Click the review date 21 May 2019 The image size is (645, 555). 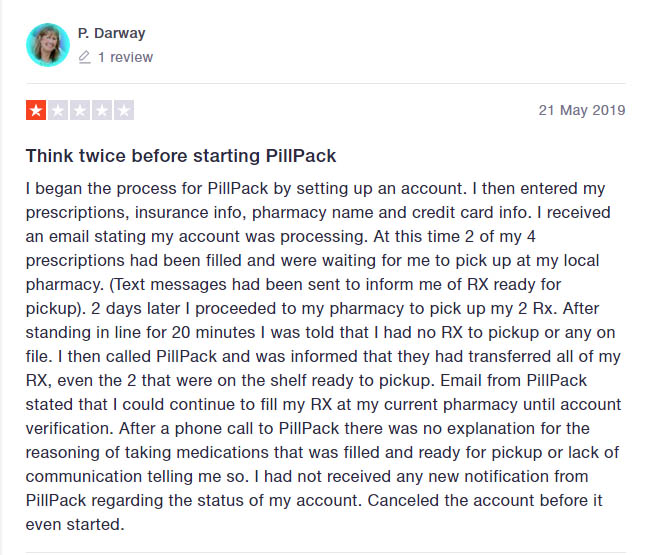pyautogui.click(x=582, y=110)
